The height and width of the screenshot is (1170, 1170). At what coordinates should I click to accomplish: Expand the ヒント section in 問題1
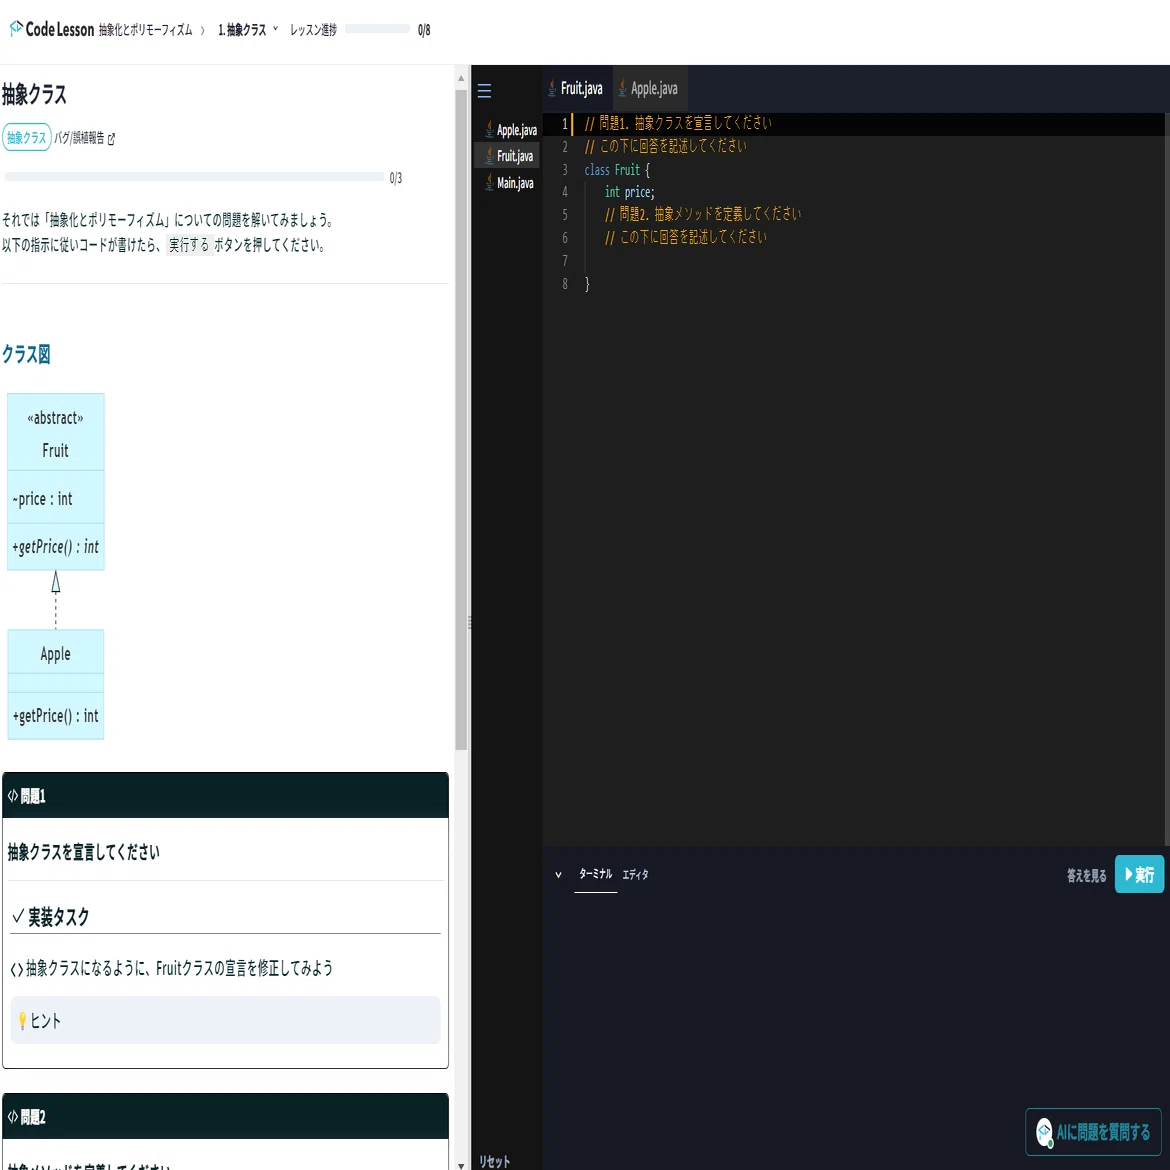tap(225, 1020)
